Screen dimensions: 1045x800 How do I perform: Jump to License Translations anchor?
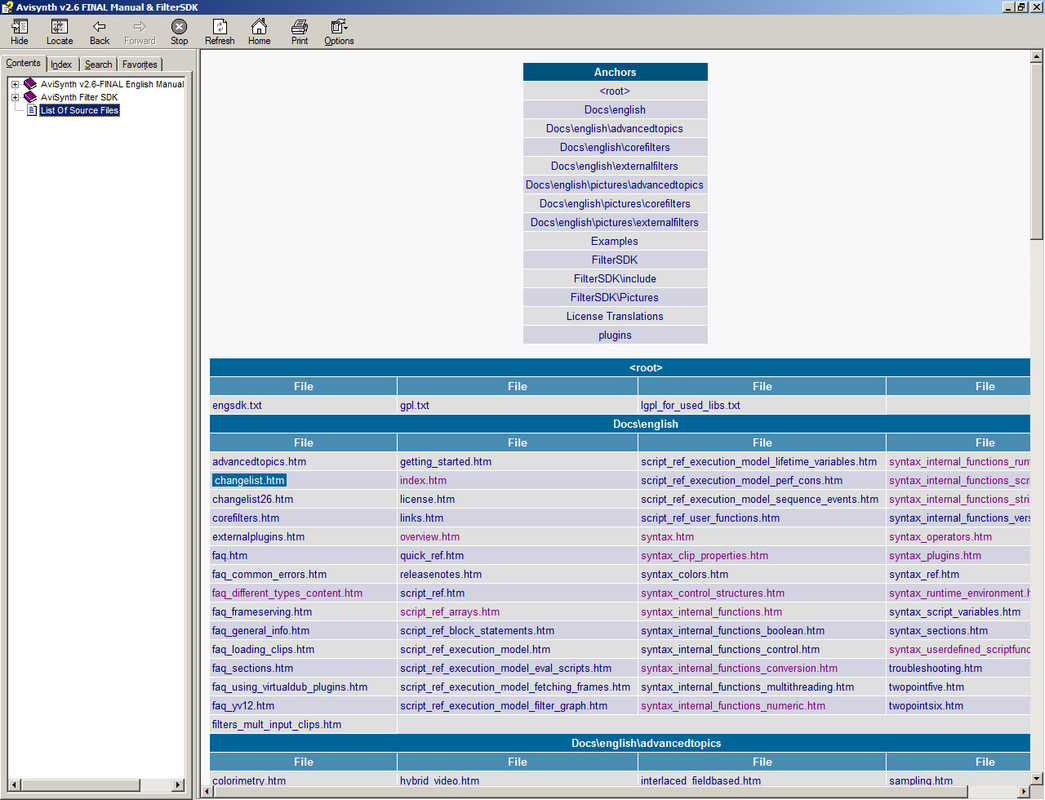tap(614, 316)
